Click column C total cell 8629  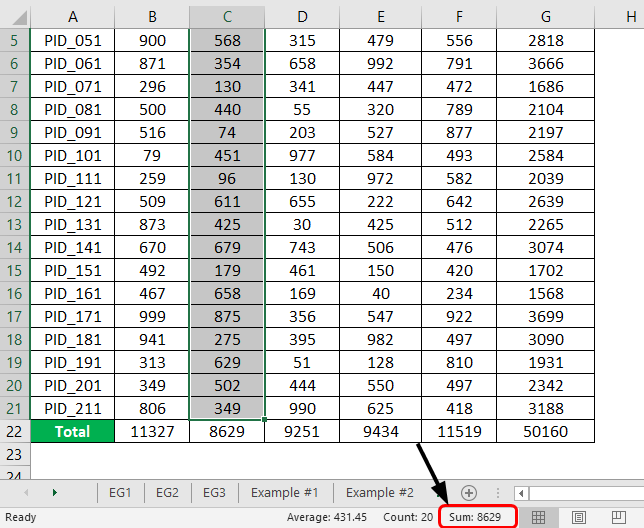click(x=227, y=432)
